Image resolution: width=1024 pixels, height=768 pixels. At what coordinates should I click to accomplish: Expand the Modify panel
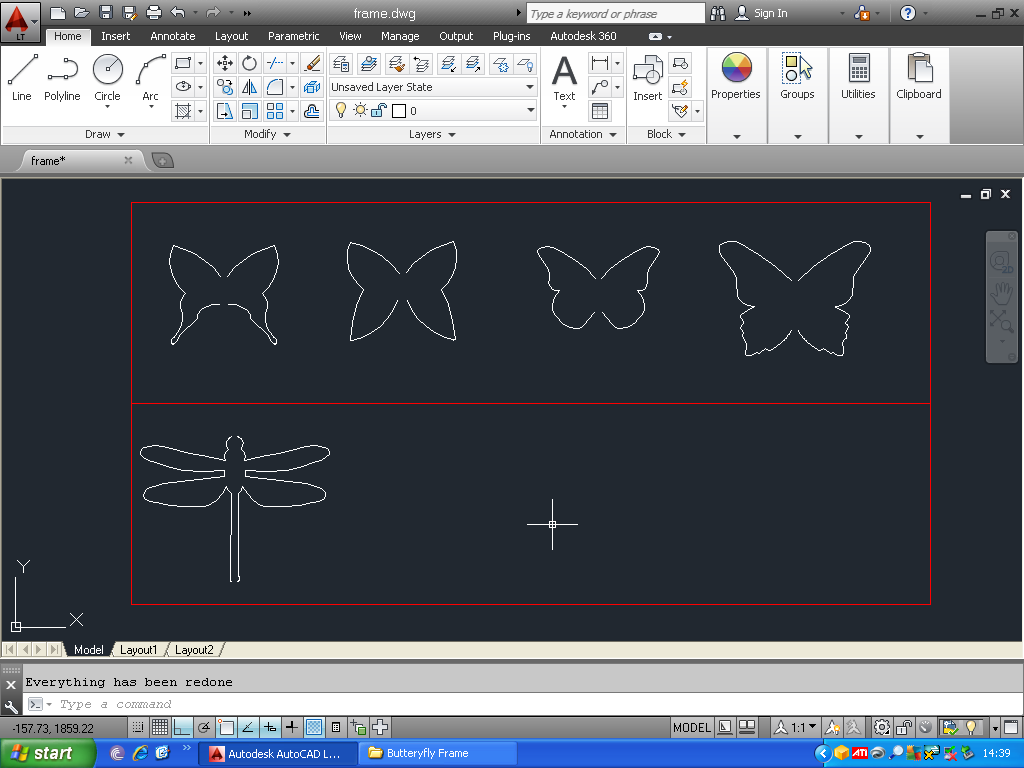click(x=267, y=134)
